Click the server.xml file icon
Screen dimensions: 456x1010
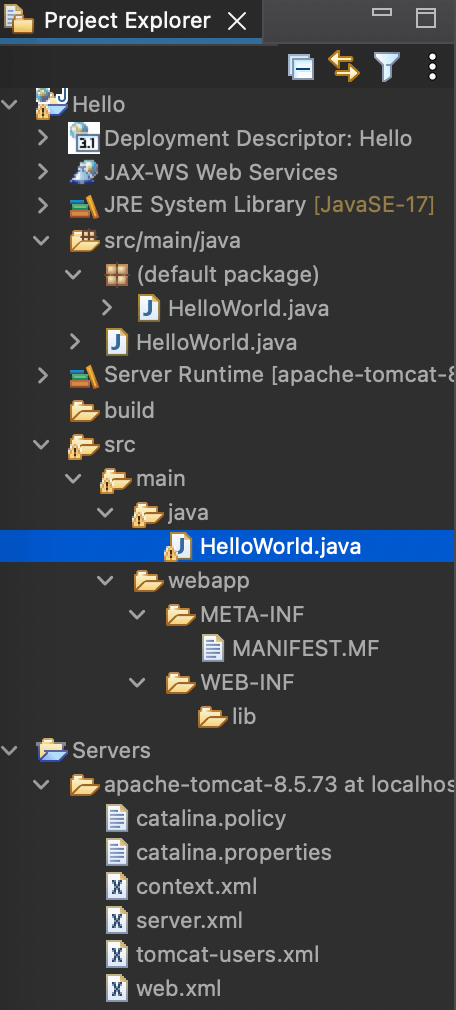click(x=117, y=920)
